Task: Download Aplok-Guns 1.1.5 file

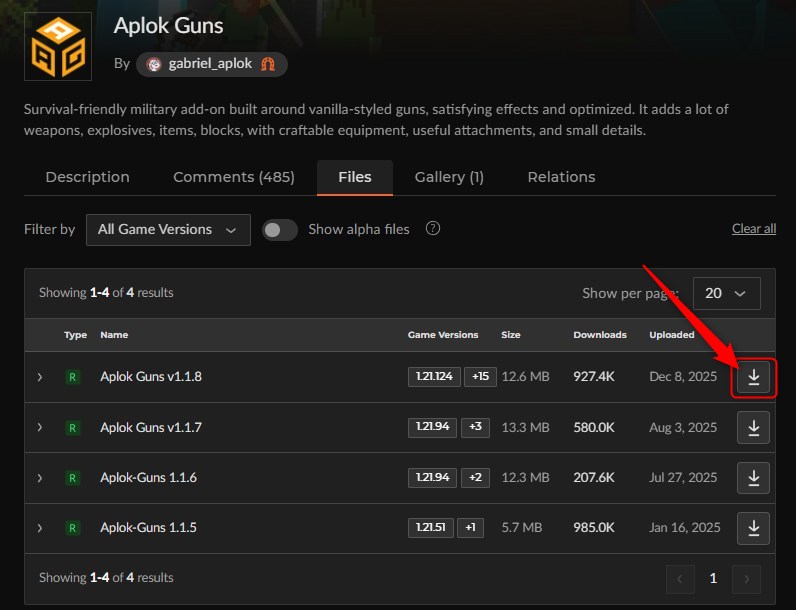Action: (x=753, y=528)
